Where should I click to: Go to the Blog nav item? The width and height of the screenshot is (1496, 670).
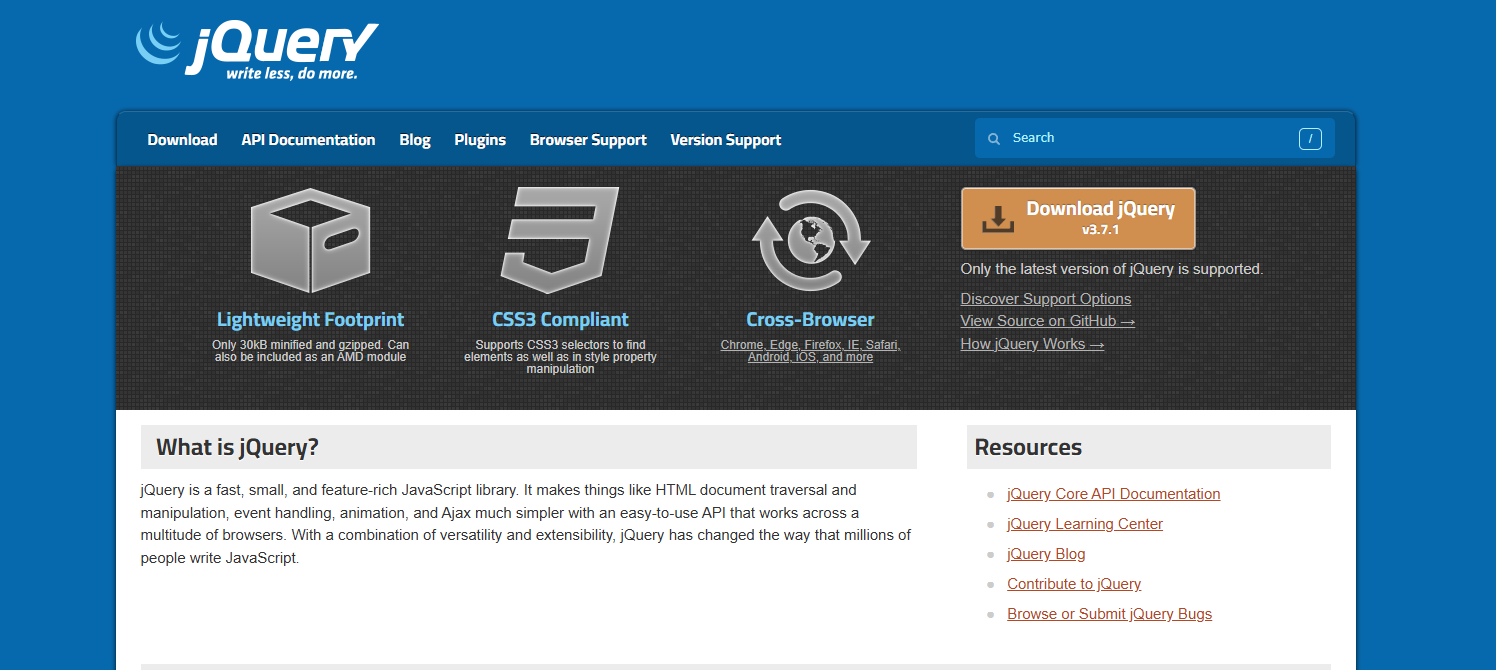point(415,140)
